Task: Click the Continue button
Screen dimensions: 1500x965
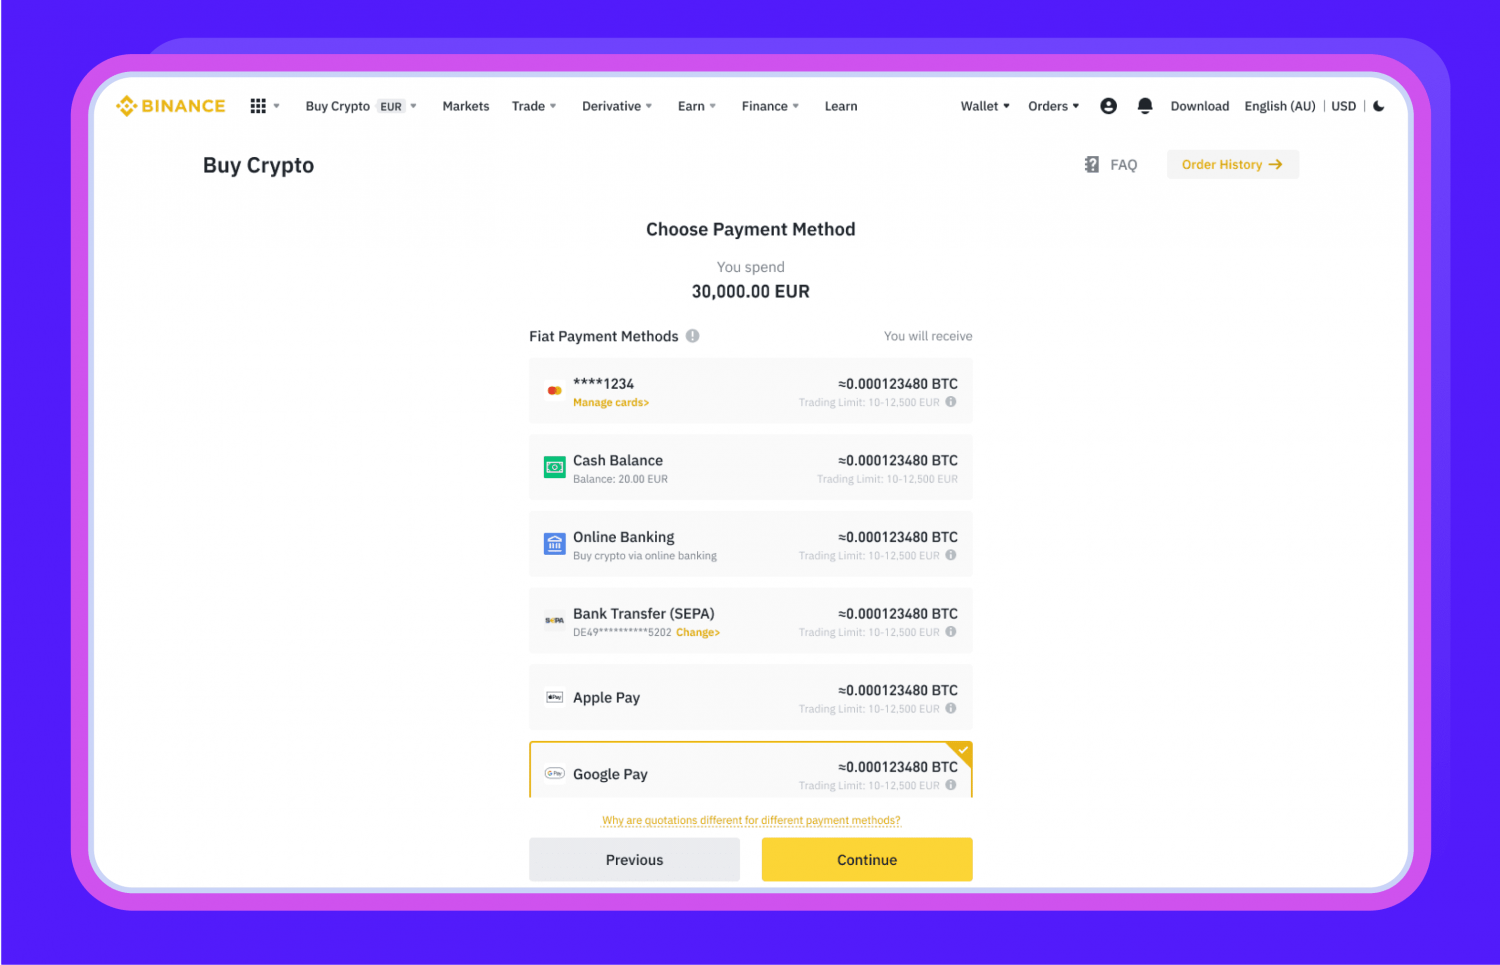Action: click(867, 860)
